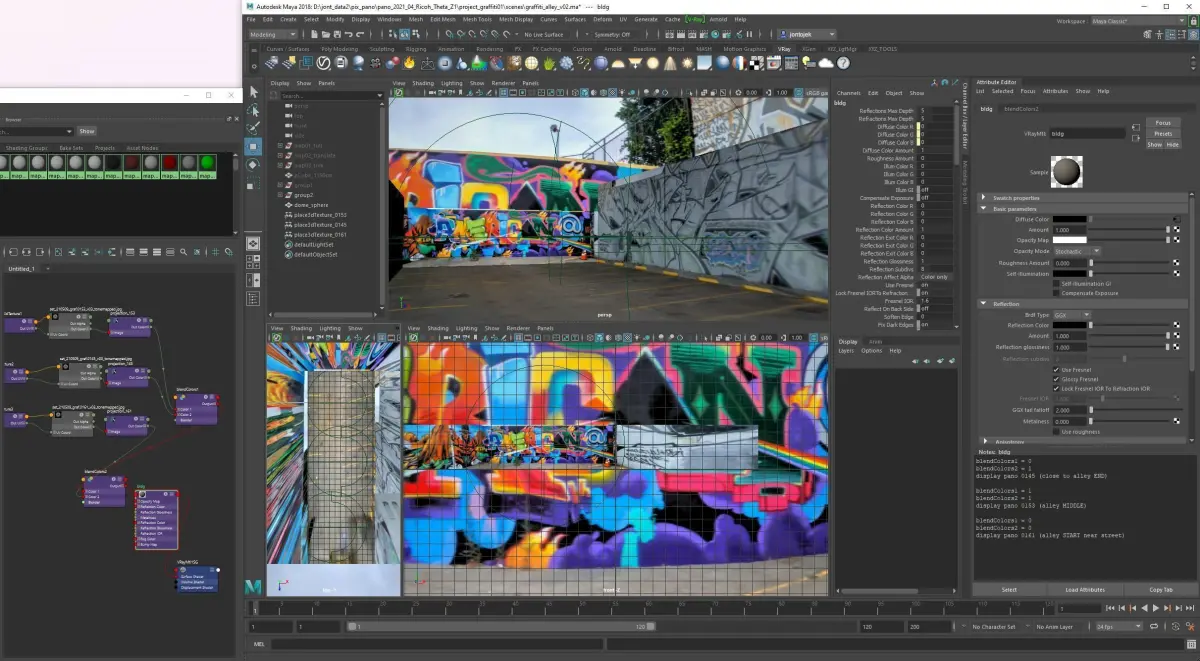This screenshot has width=1200, height=661.
Task: Click the V-Ray logo shelf icon
Action: pos(322,62)
